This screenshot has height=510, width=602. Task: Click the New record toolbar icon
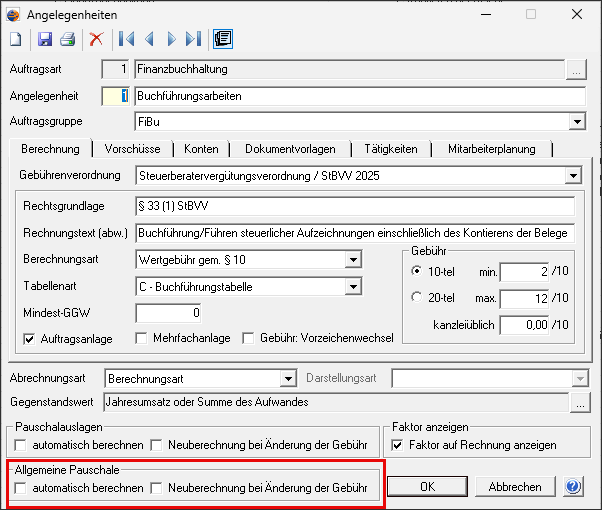tap(15, 39)
